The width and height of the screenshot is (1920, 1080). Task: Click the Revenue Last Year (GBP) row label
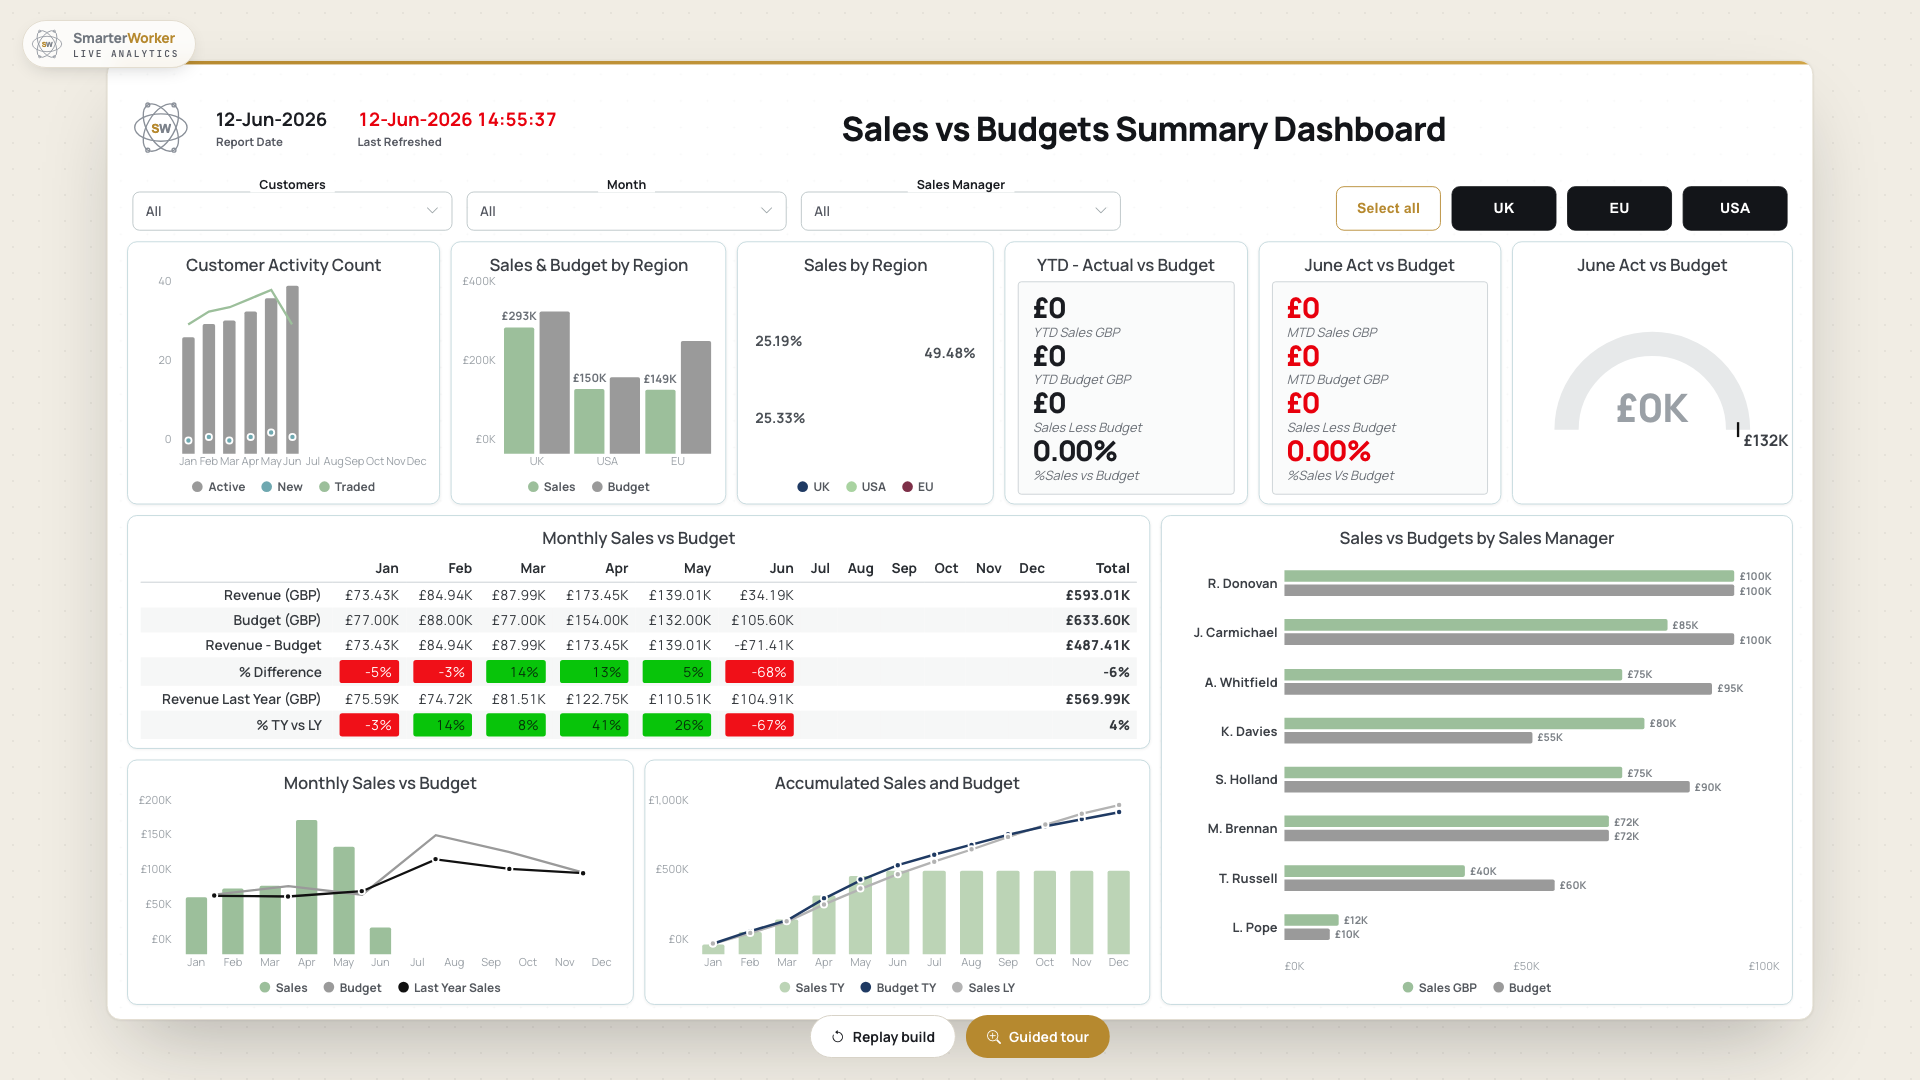[x=241, y=699]
